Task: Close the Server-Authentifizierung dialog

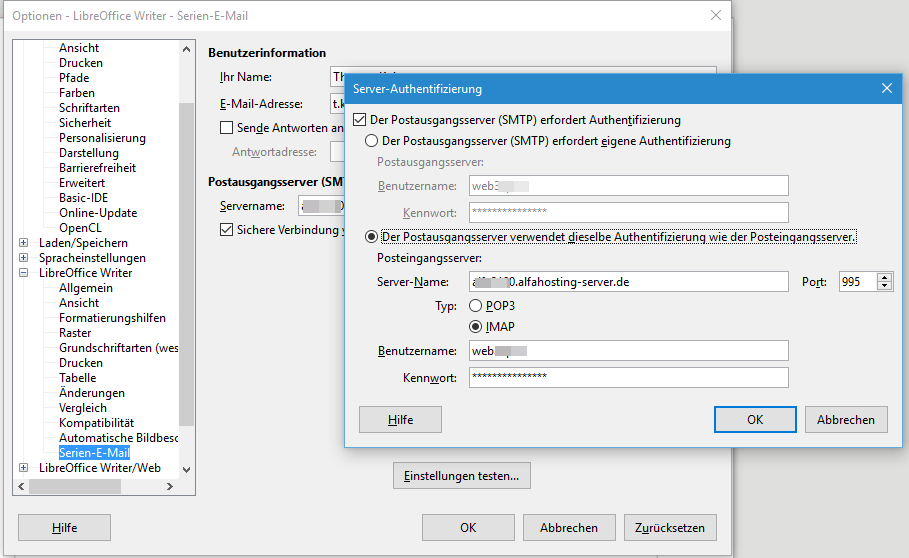Action: (x=887, y=88)
